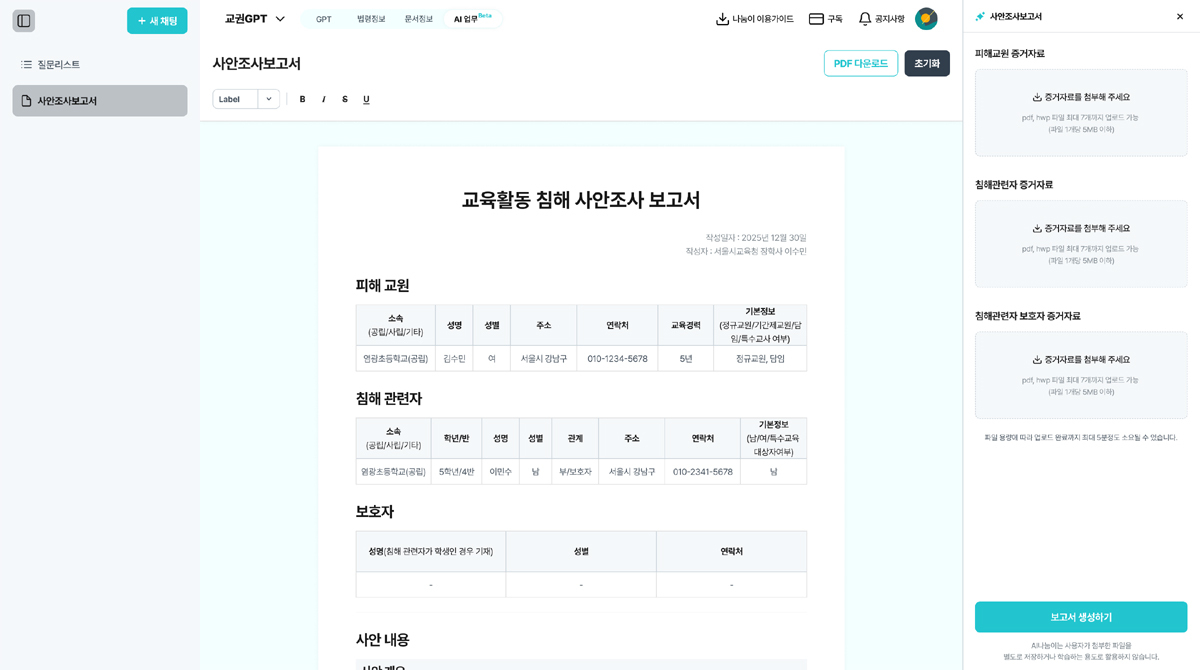
Task: Collapse the left sidebar panel
Action: (23, 20)
